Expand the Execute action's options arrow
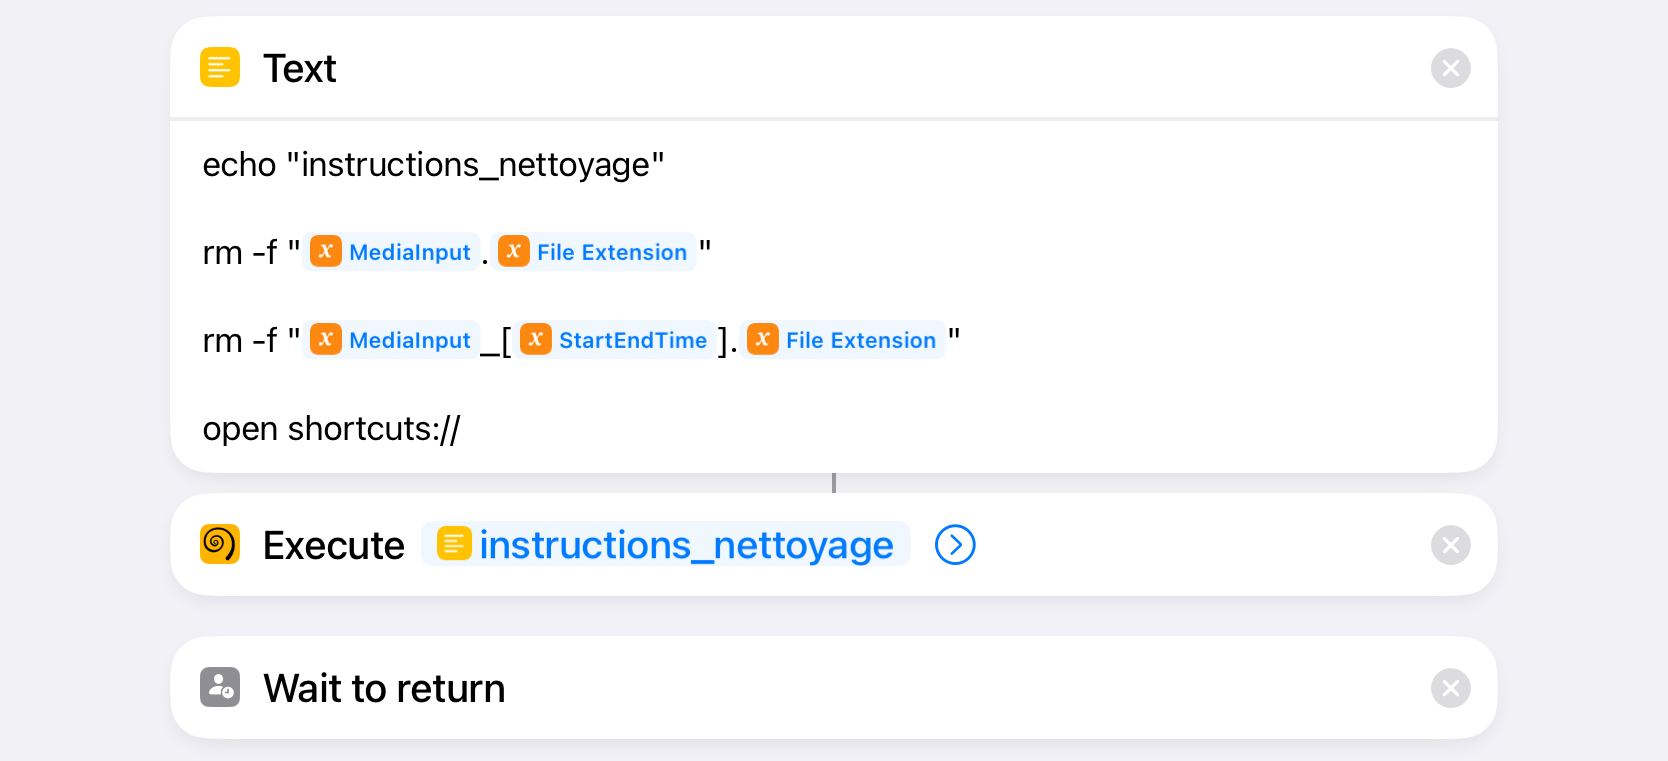1668x761 pixels. pos(955,545)
